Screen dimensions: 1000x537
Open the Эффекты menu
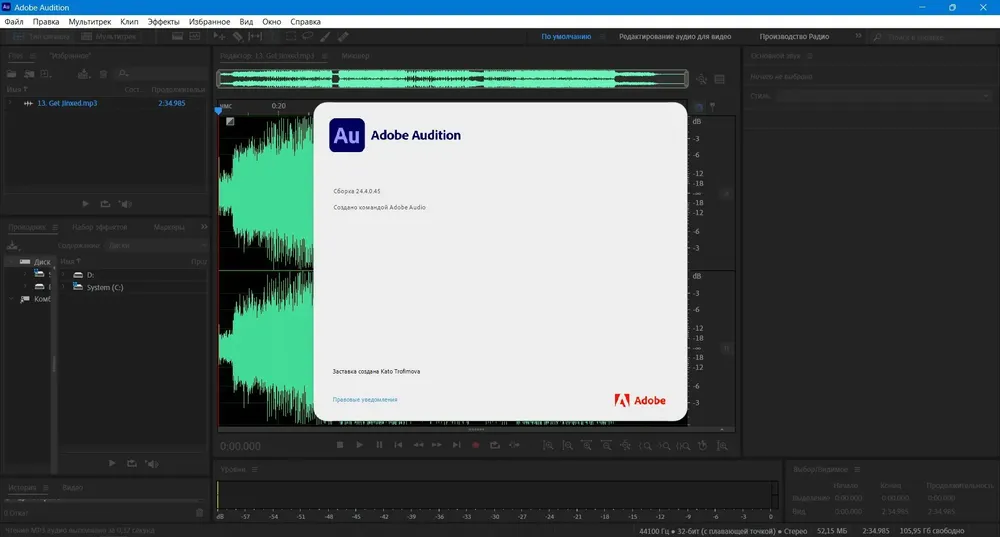[x=163, y=22]
